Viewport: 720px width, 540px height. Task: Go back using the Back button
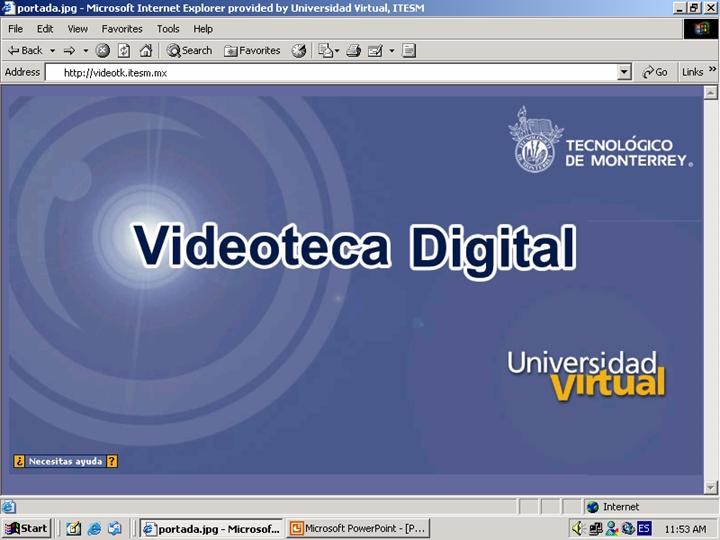(x=25, y=51)
